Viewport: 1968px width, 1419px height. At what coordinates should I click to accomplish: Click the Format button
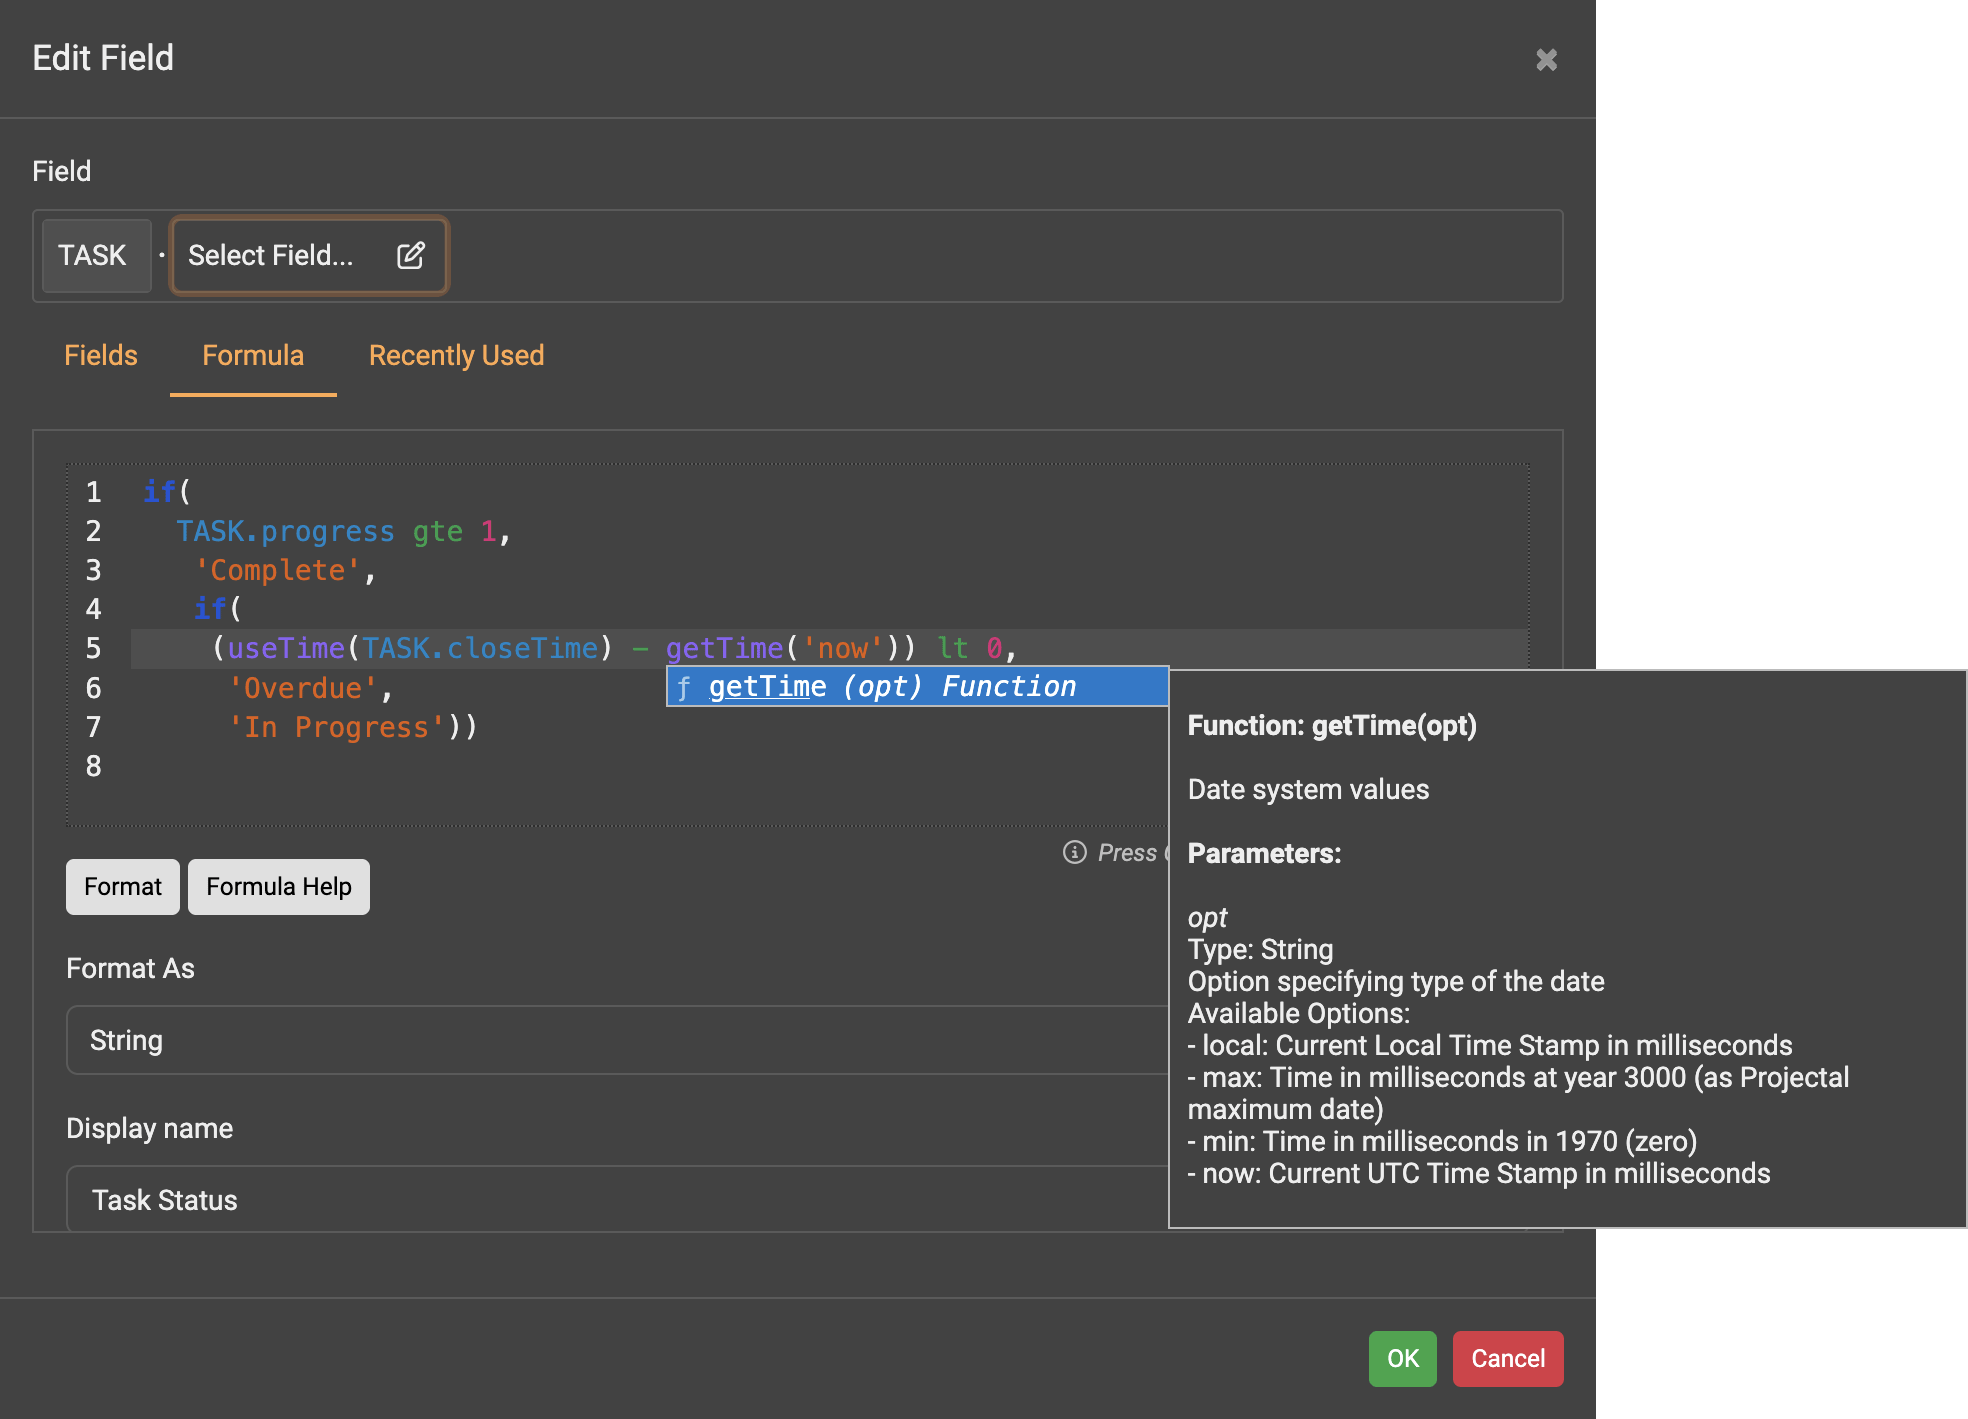tap(123, 887)
